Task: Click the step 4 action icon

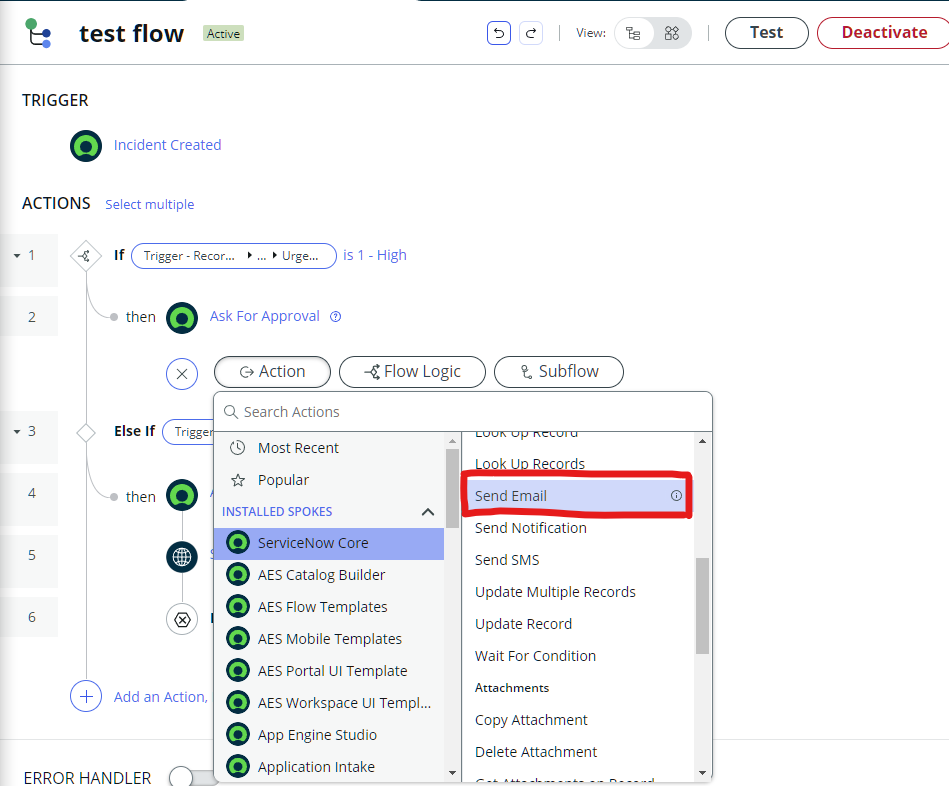Action: pos(182,496)
